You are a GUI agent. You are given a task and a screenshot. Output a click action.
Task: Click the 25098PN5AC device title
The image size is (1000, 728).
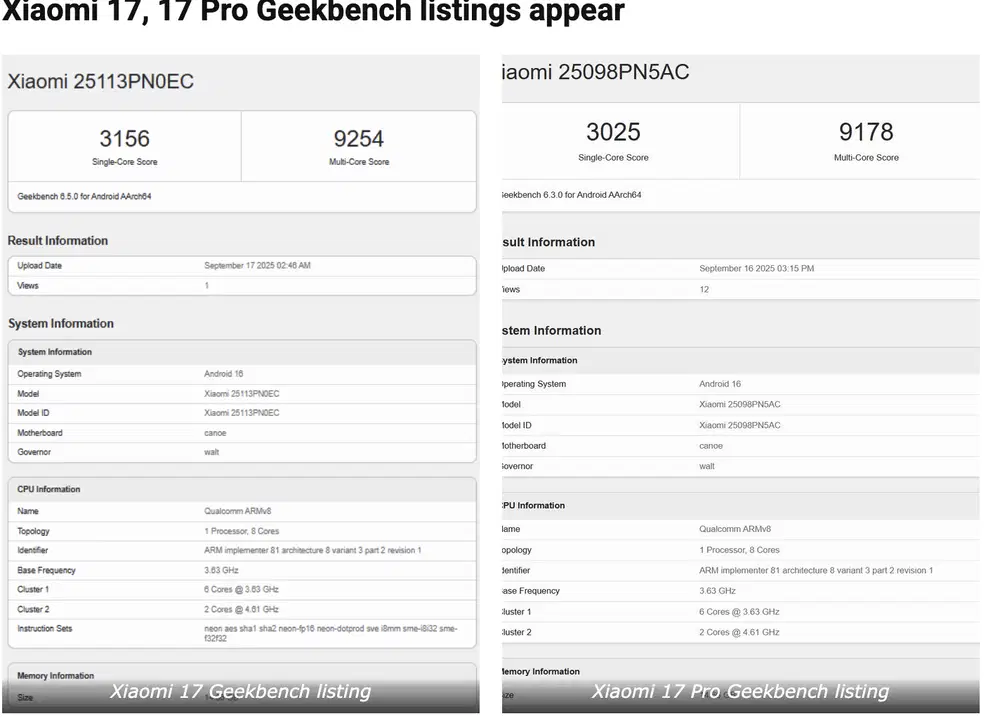point(596,72)
